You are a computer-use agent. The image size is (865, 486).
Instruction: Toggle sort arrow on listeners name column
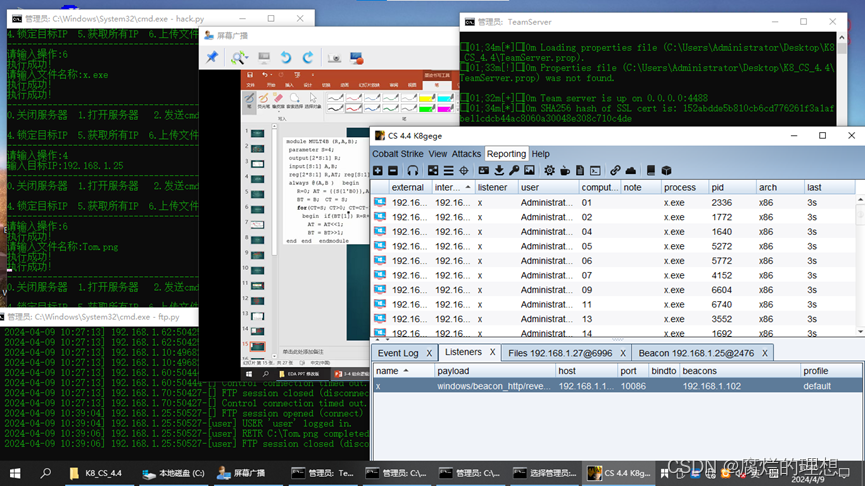(x=404, y=371)
